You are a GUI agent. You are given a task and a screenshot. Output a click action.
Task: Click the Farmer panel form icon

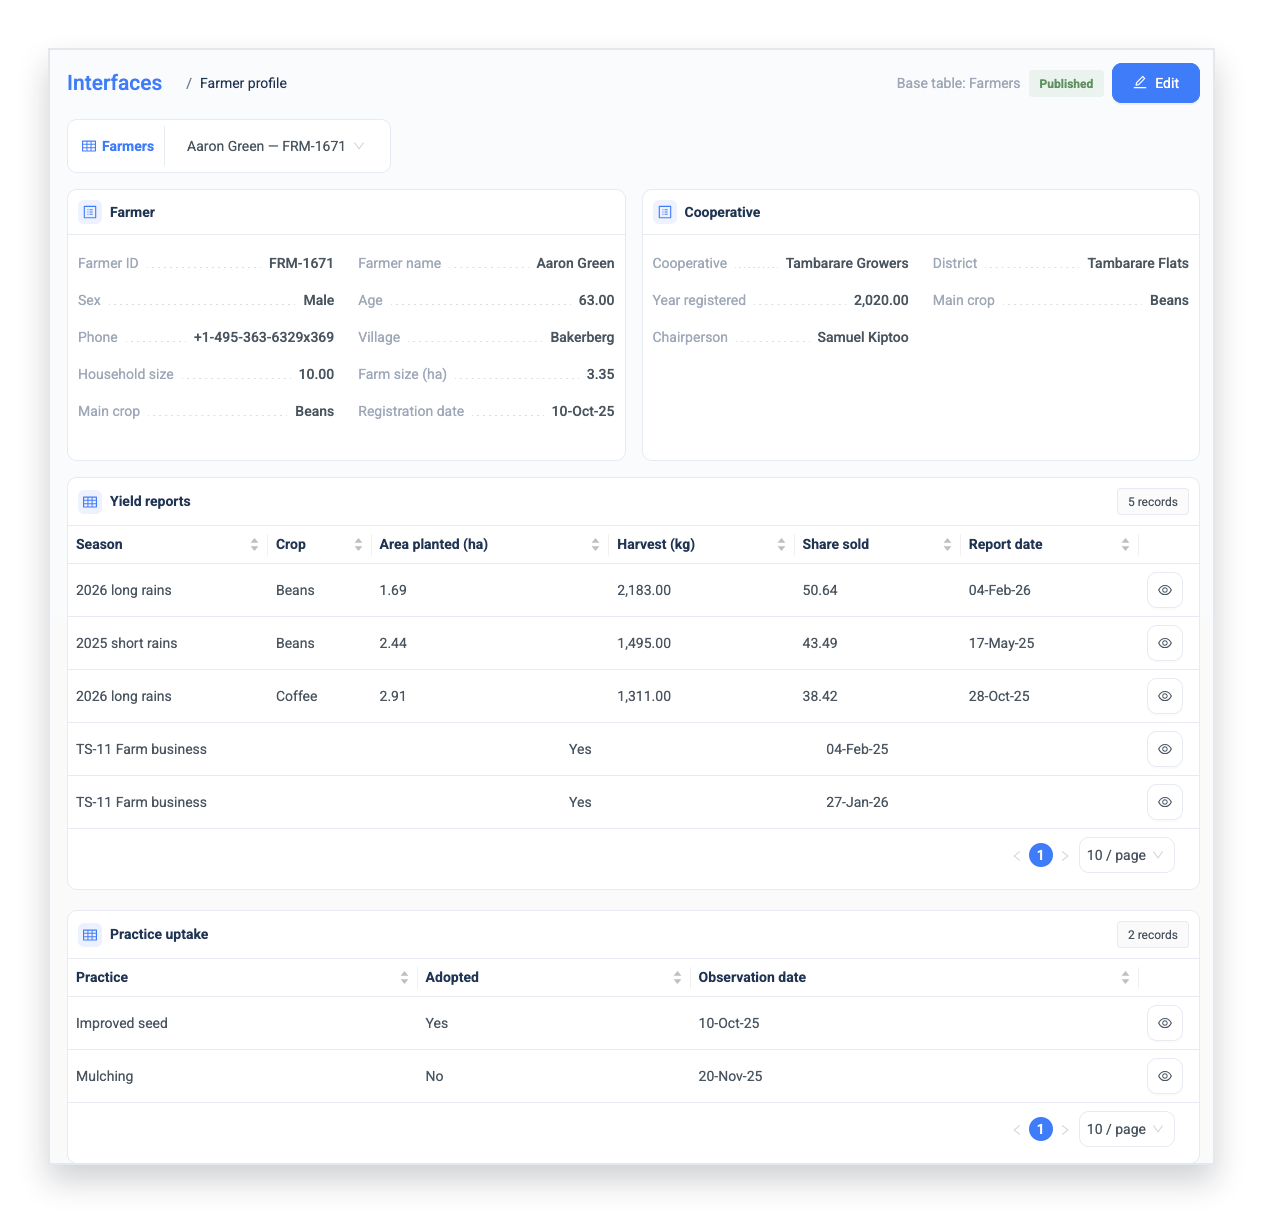pos(90,212)
